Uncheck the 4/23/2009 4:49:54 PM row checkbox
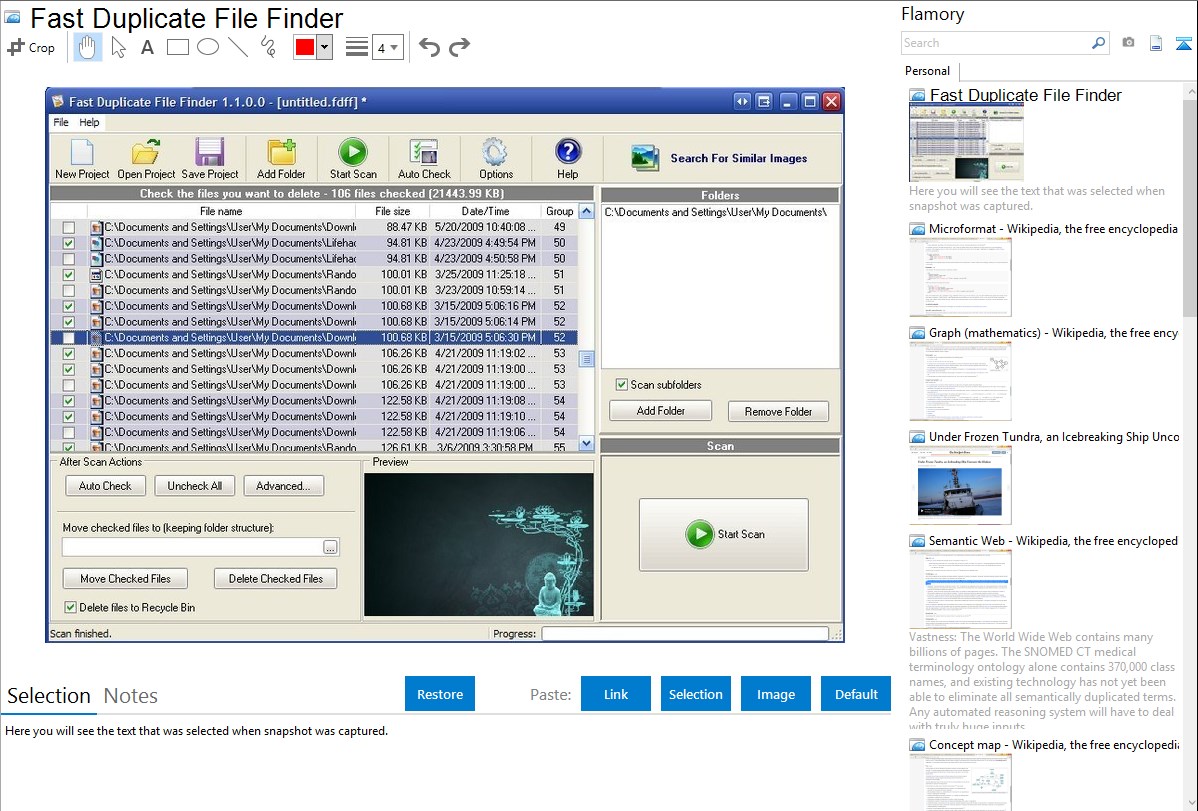 tap(69, 243)
